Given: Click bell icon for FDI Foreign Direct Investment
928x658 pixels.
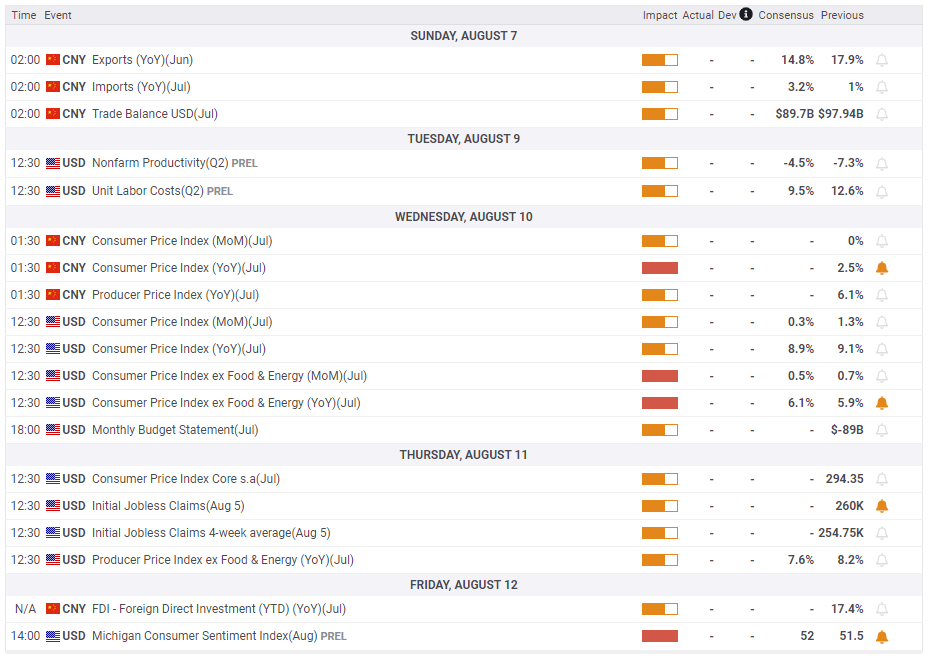Looking at the screenshot, I should click(881, 609).
